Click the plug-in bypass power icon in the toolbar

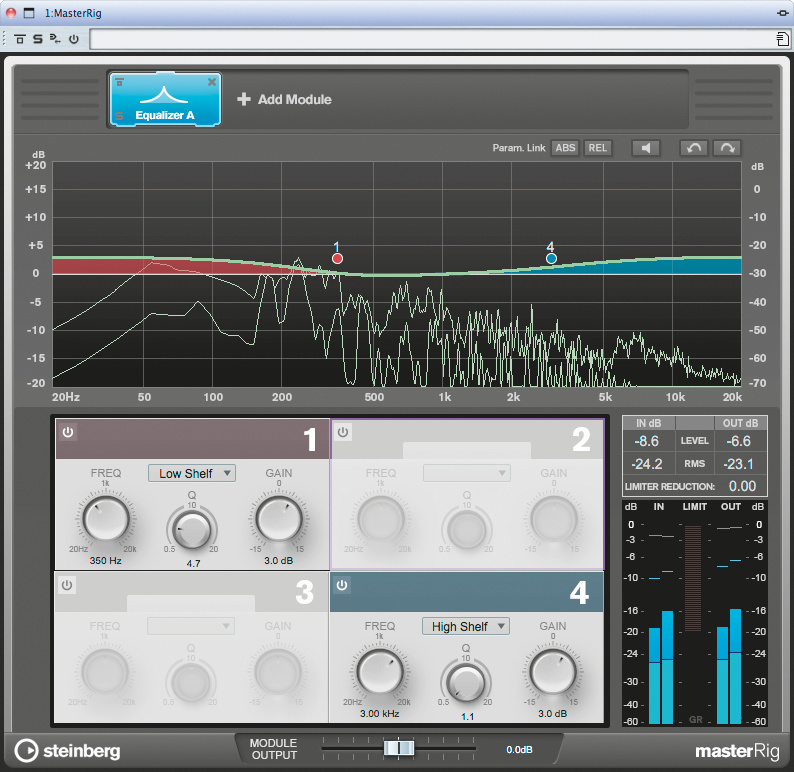click(73, 39)
